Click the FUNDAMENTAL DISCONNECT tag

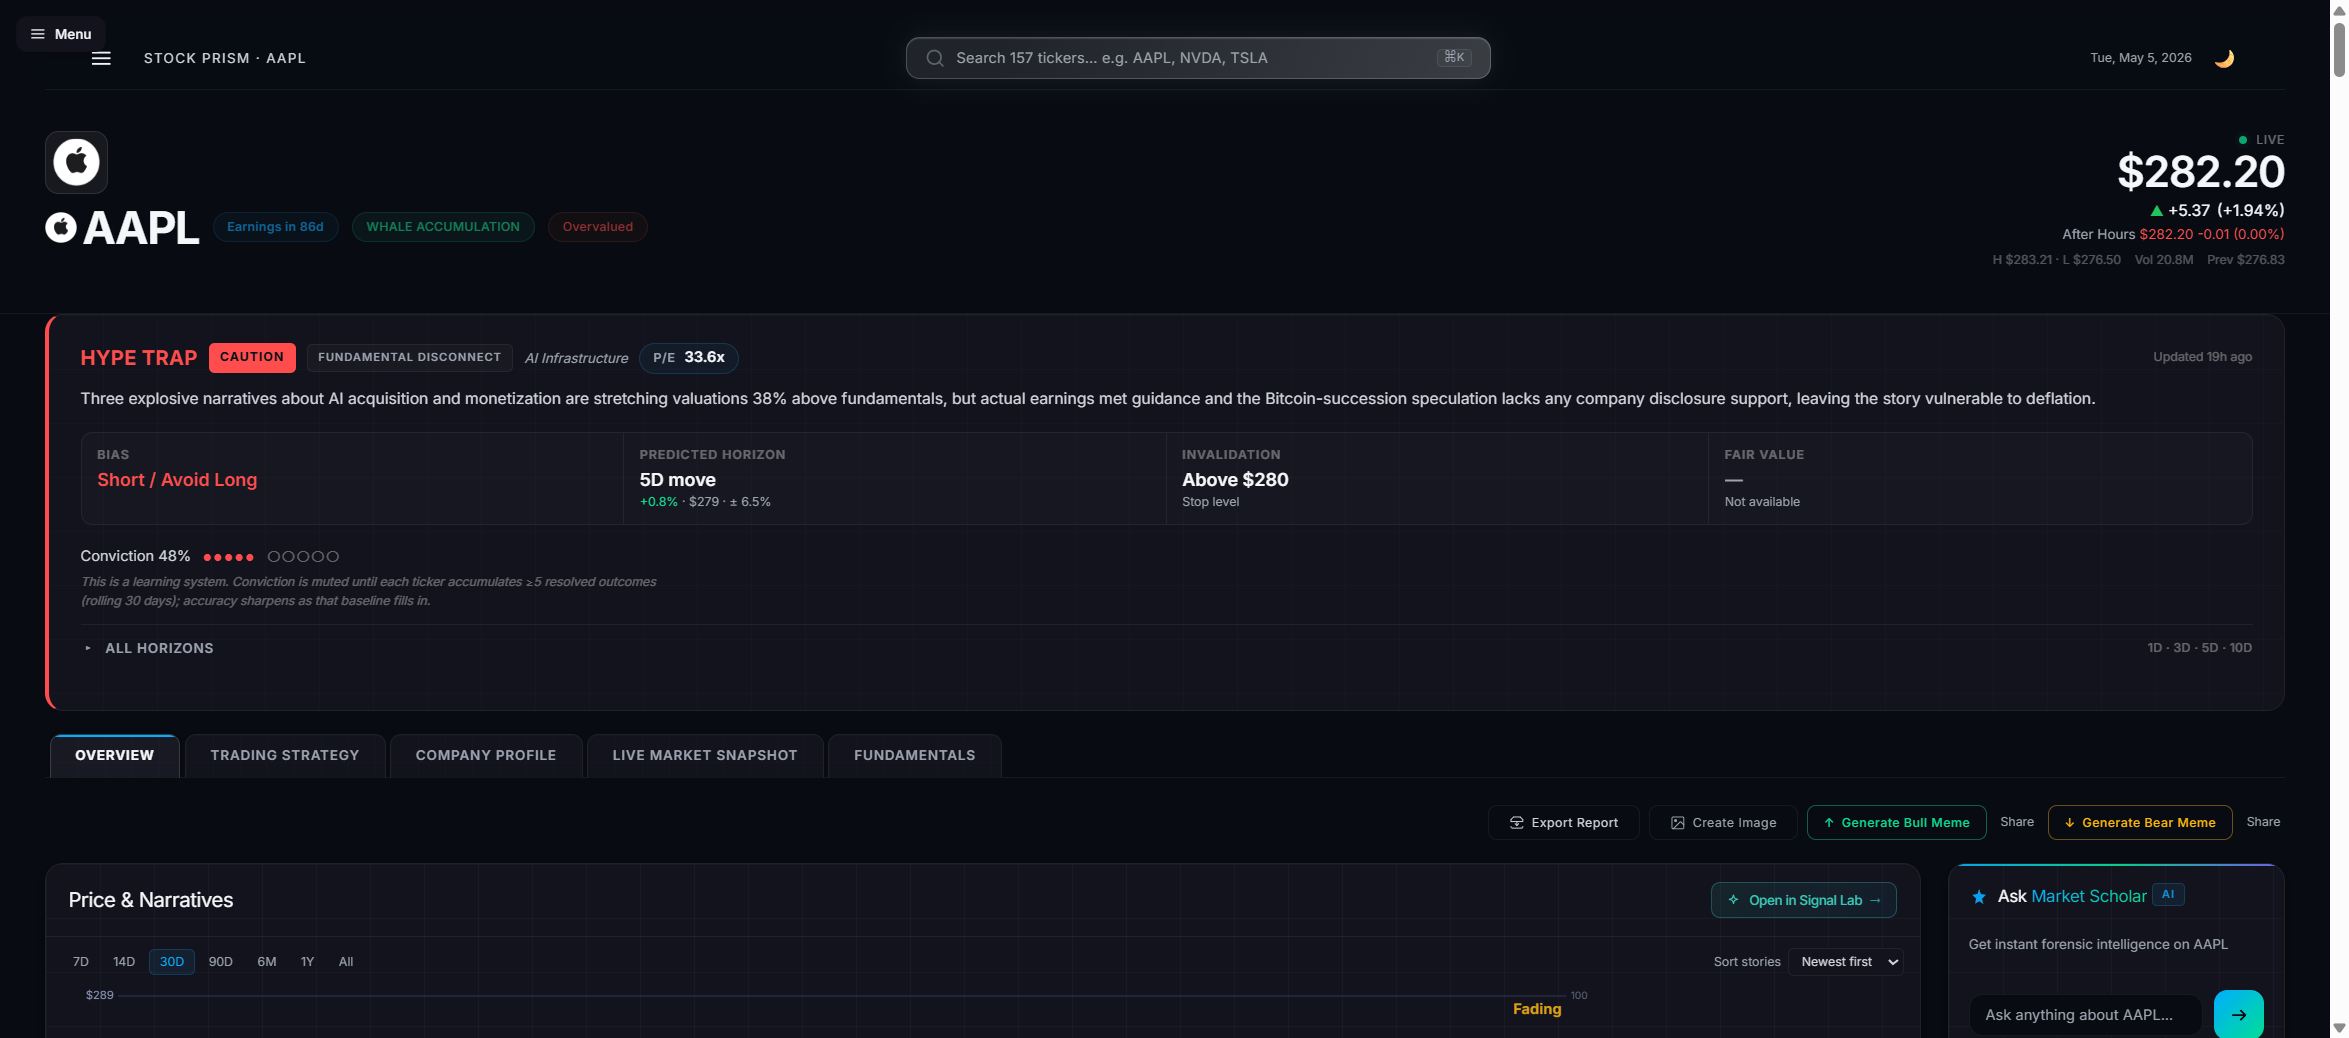tap(409, 357)
